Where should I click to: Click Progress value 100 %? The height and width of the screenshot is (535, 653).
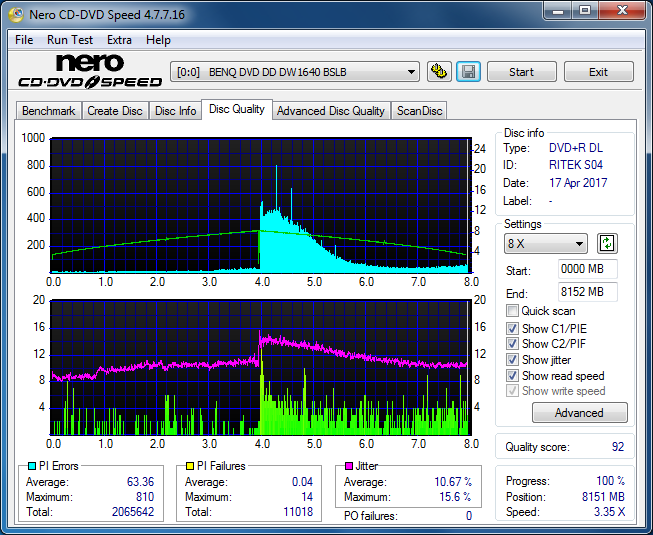pos(611,481)
